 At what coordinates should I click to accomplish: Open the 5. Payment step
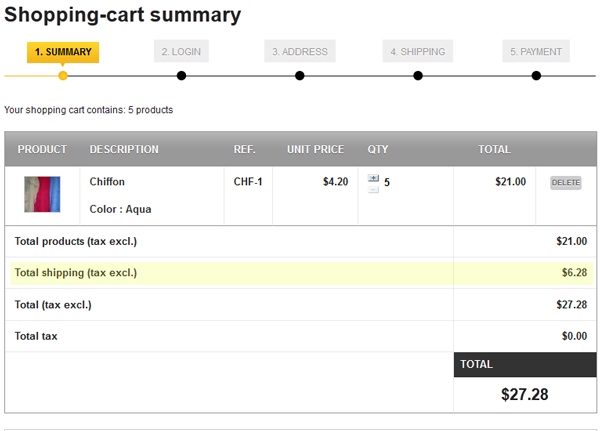pos(536,52)
